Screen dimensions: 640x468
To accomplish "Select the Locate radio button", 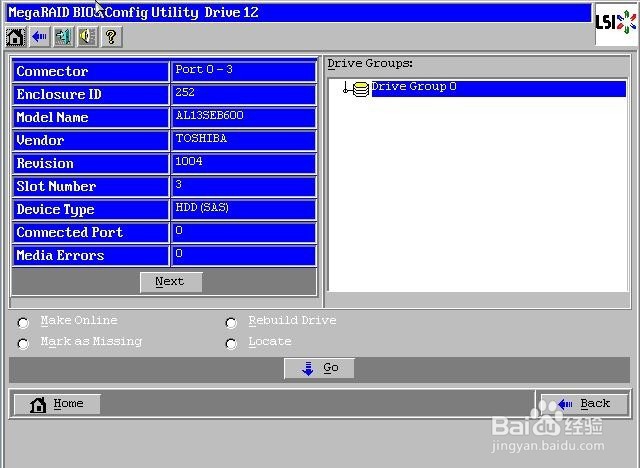I will [231, 344].
